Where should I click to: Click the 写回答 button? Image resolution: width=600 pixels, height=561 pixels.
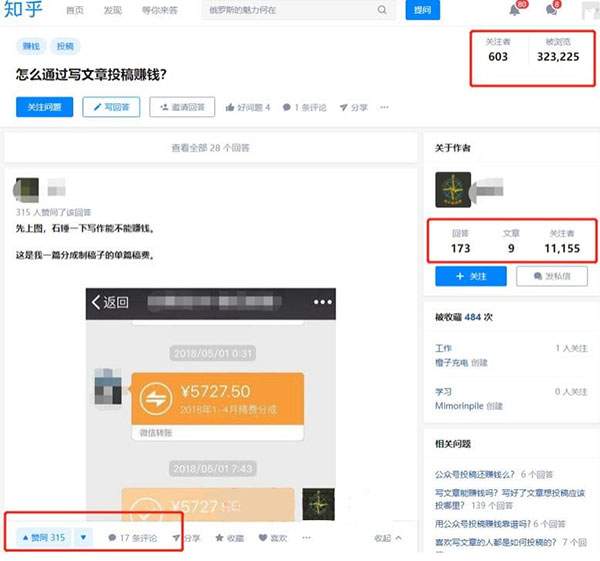point(111,107)
